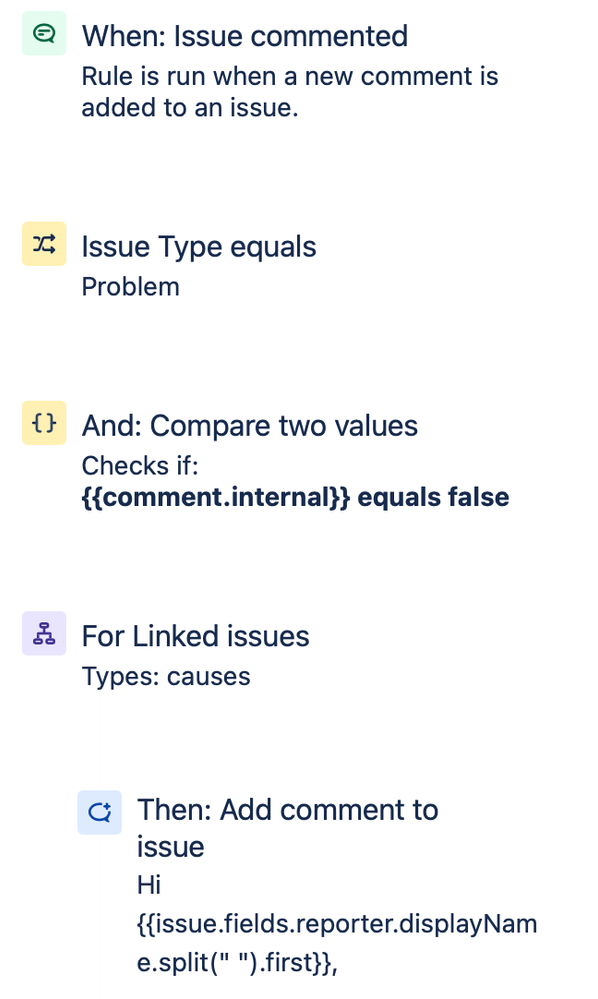
Task: Click the Add comment action refresh icon
Action: tap(99, 812)
